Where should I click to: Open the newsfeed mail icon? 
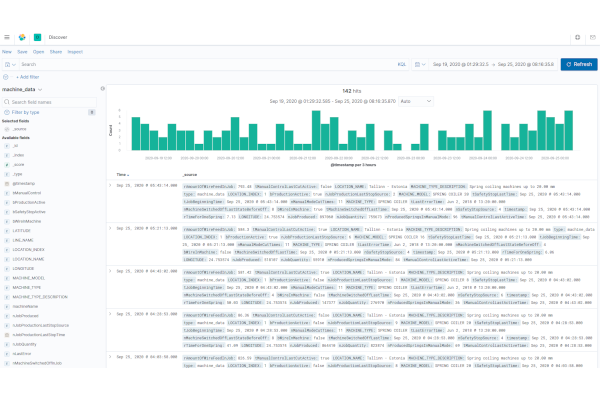[x=593, y=37]
